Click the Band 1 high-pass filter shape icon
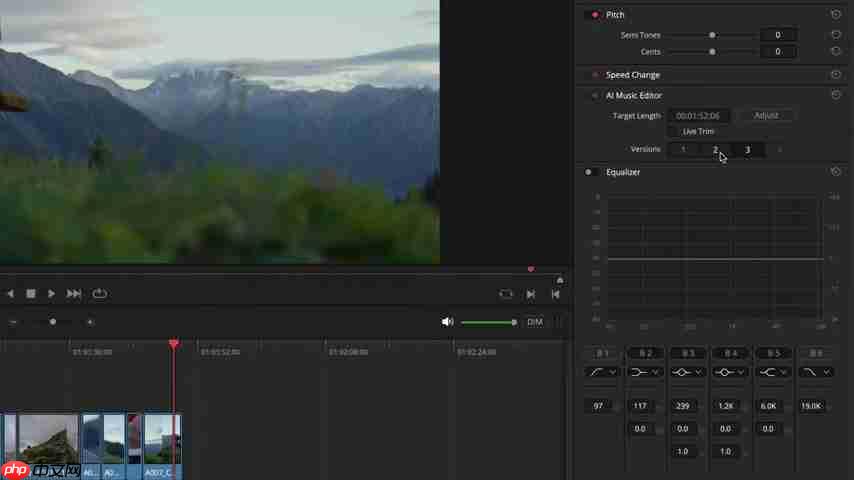 (x=596, y=372)
